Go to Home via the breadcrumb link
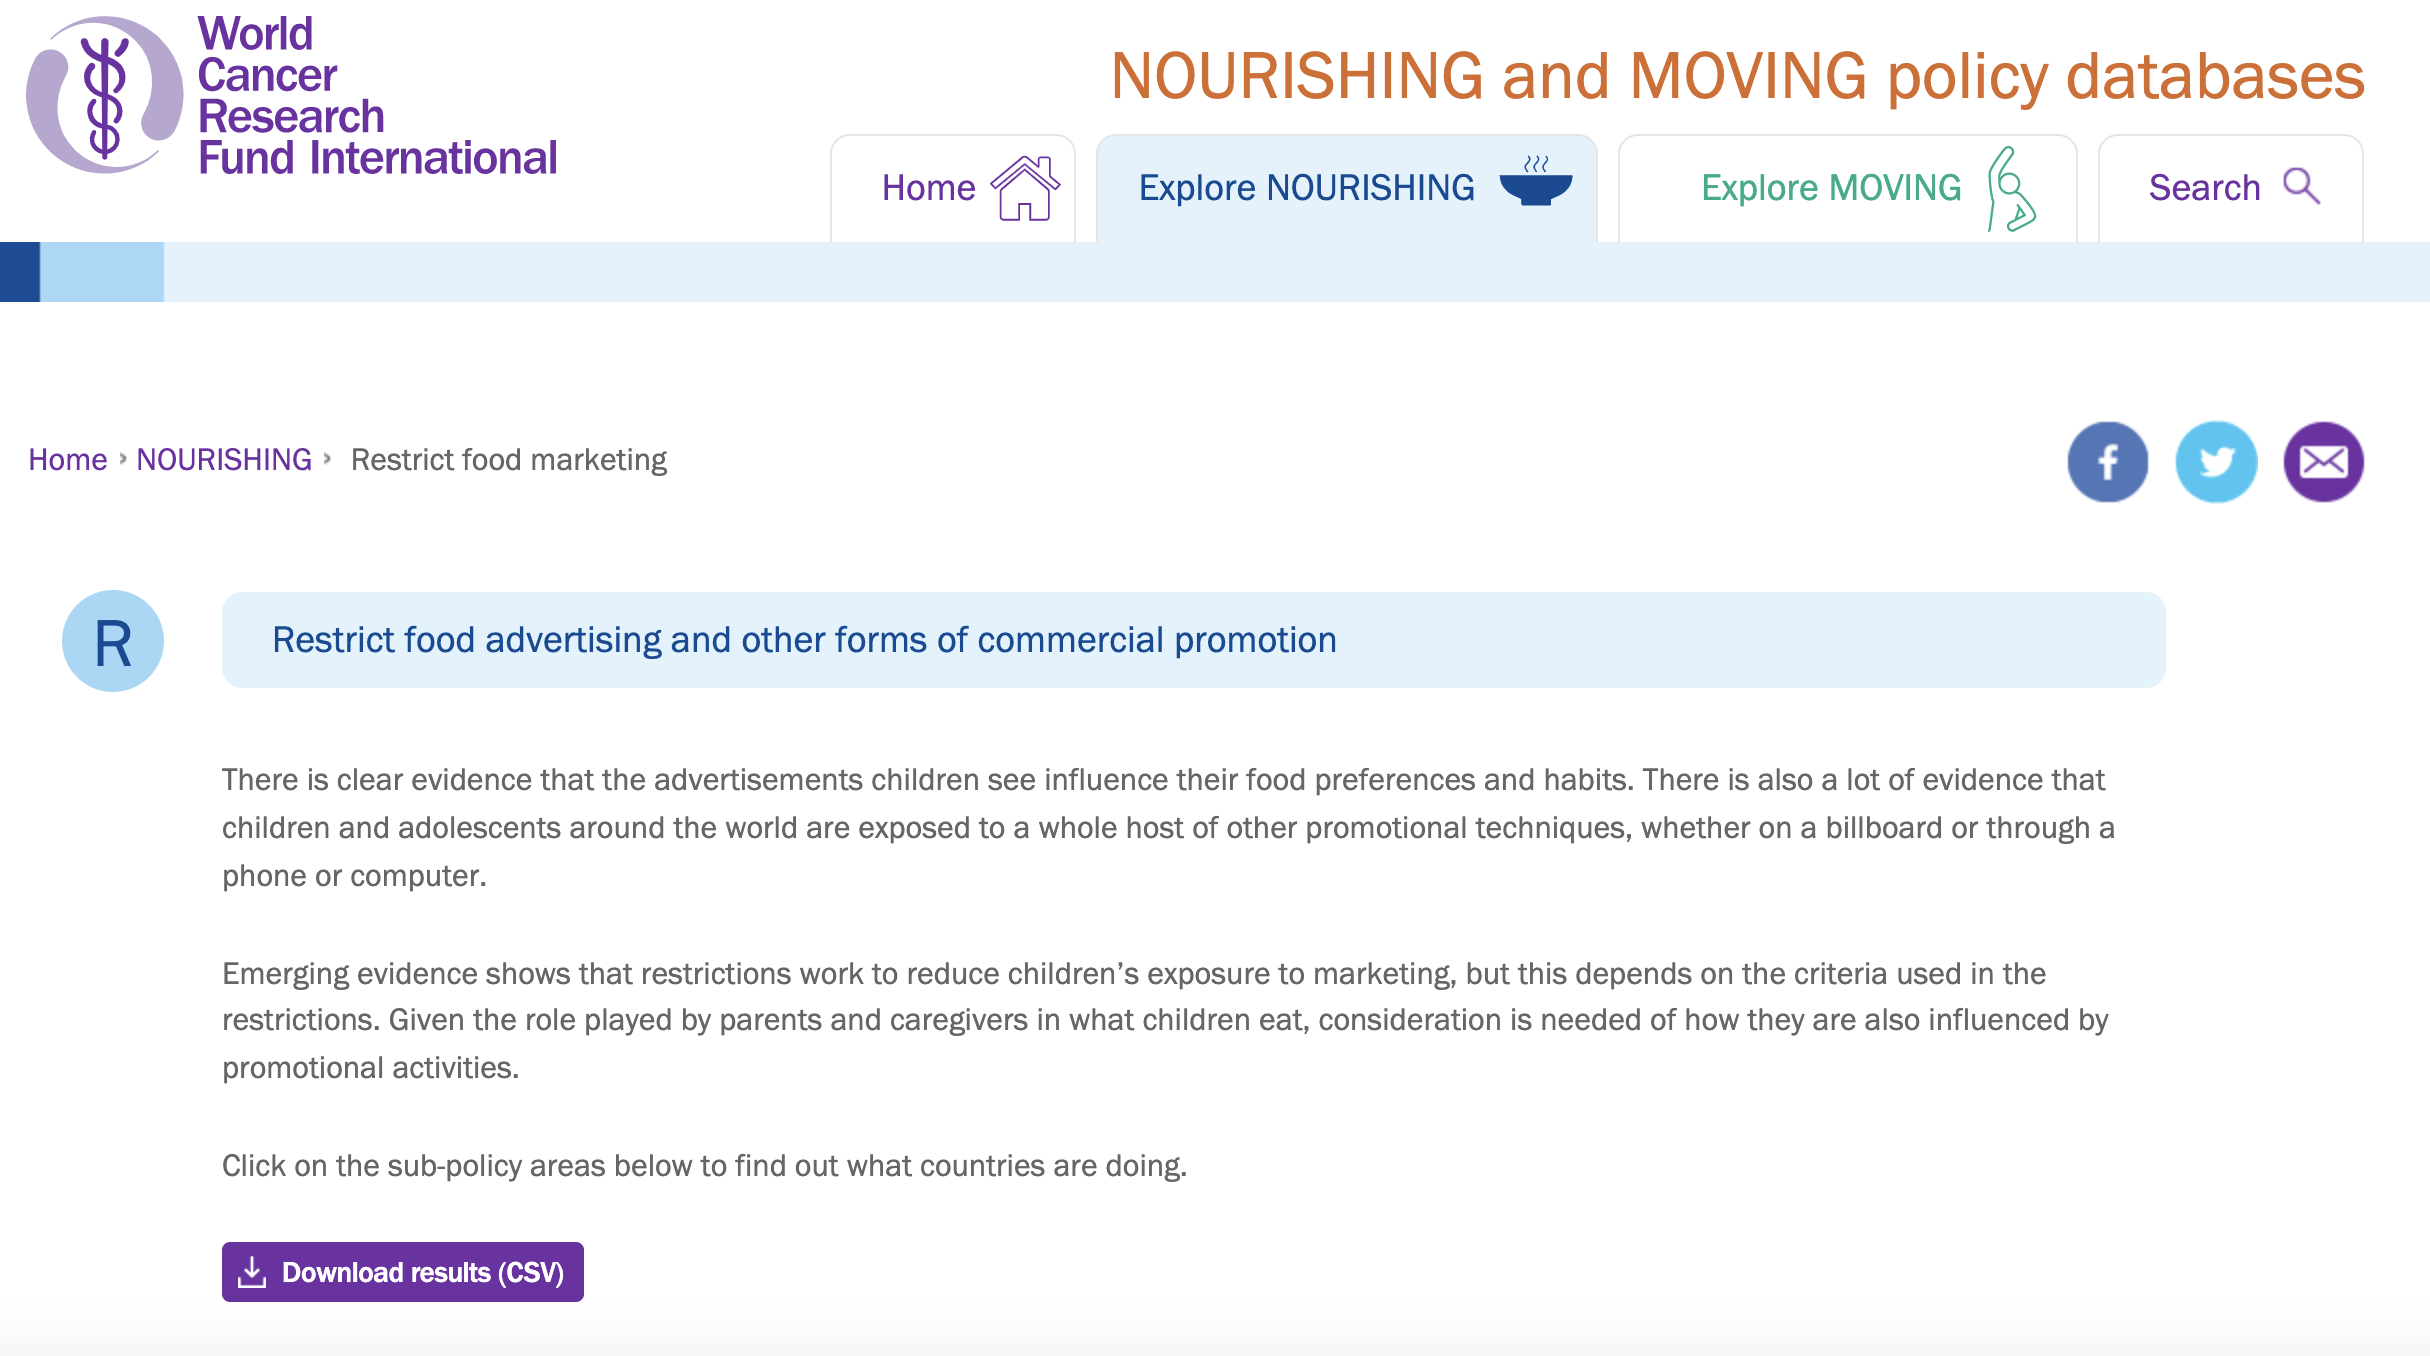The height and width of the screenshot is (1356, 2430). coord(67,460)
